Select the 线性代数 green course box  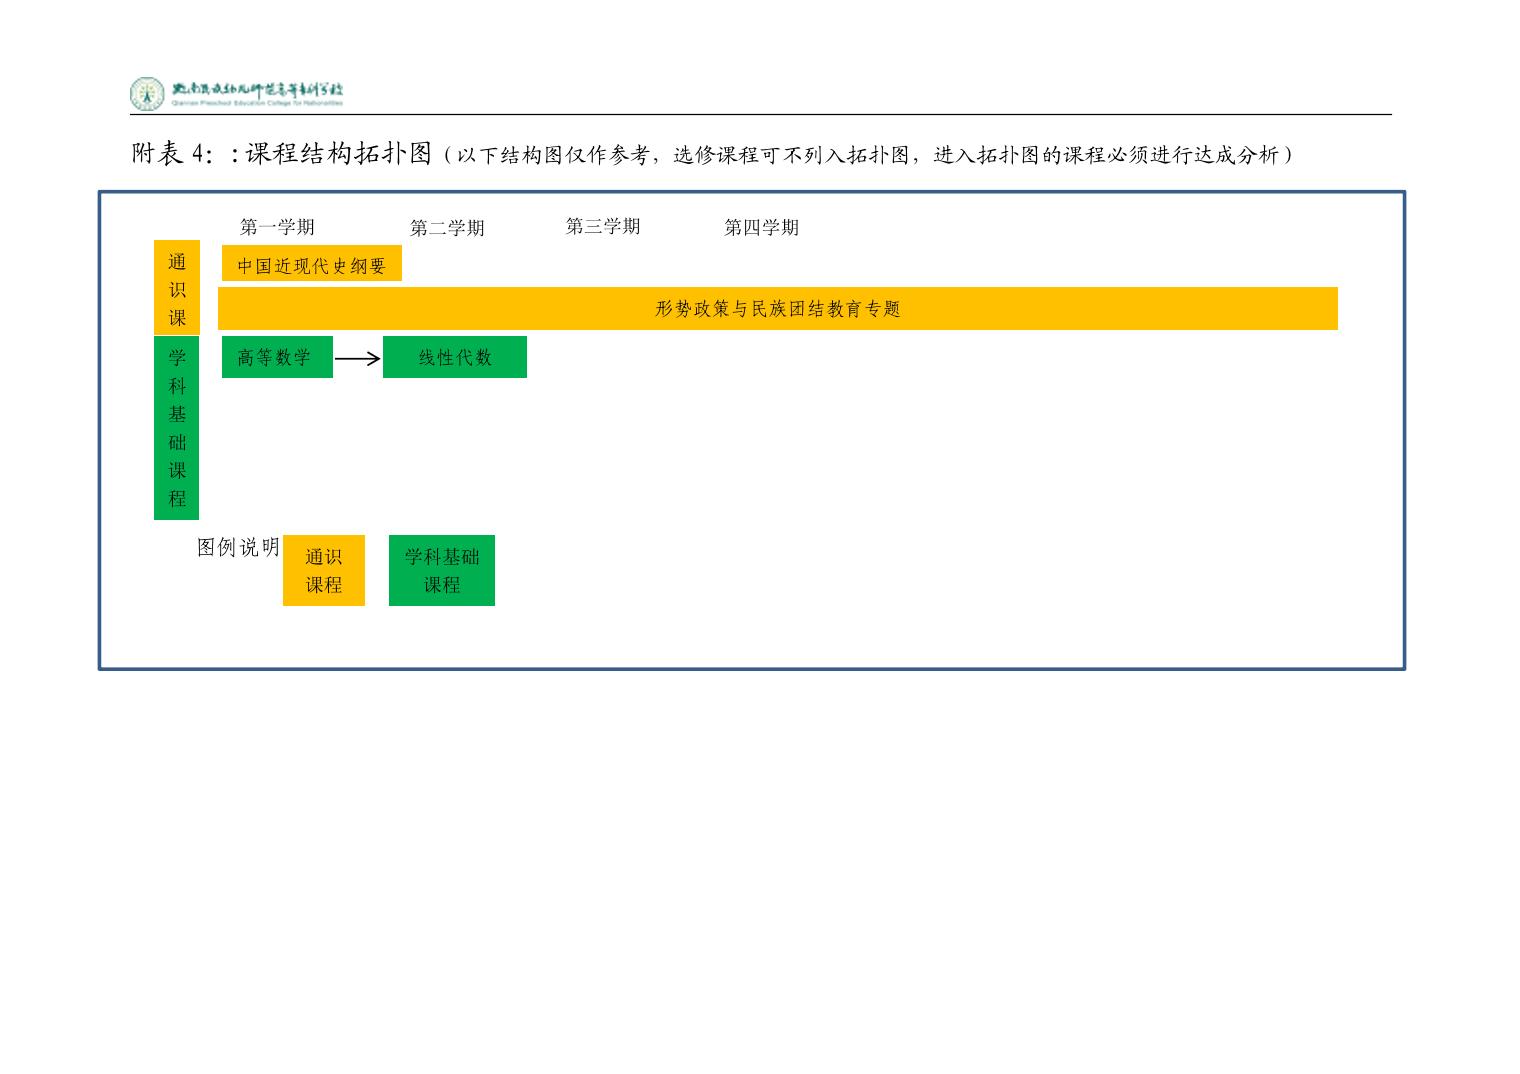click(x=454, y=357)
